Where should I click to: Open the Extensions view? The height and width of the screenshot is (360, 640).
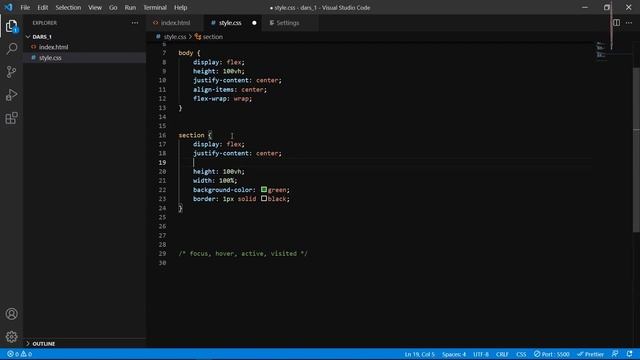point(11,118)
